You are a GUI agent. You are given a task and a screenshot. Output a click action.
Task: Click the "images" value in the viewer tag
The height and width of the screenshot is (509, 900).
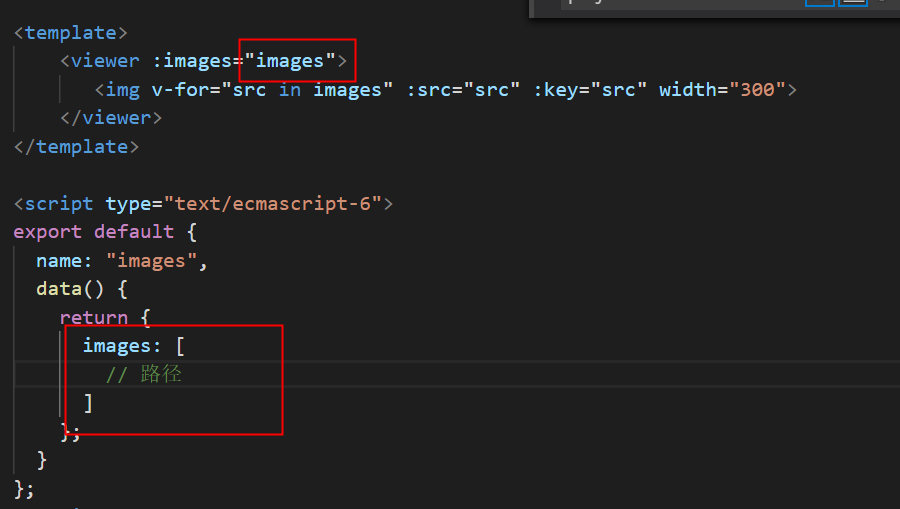[290, 61]
